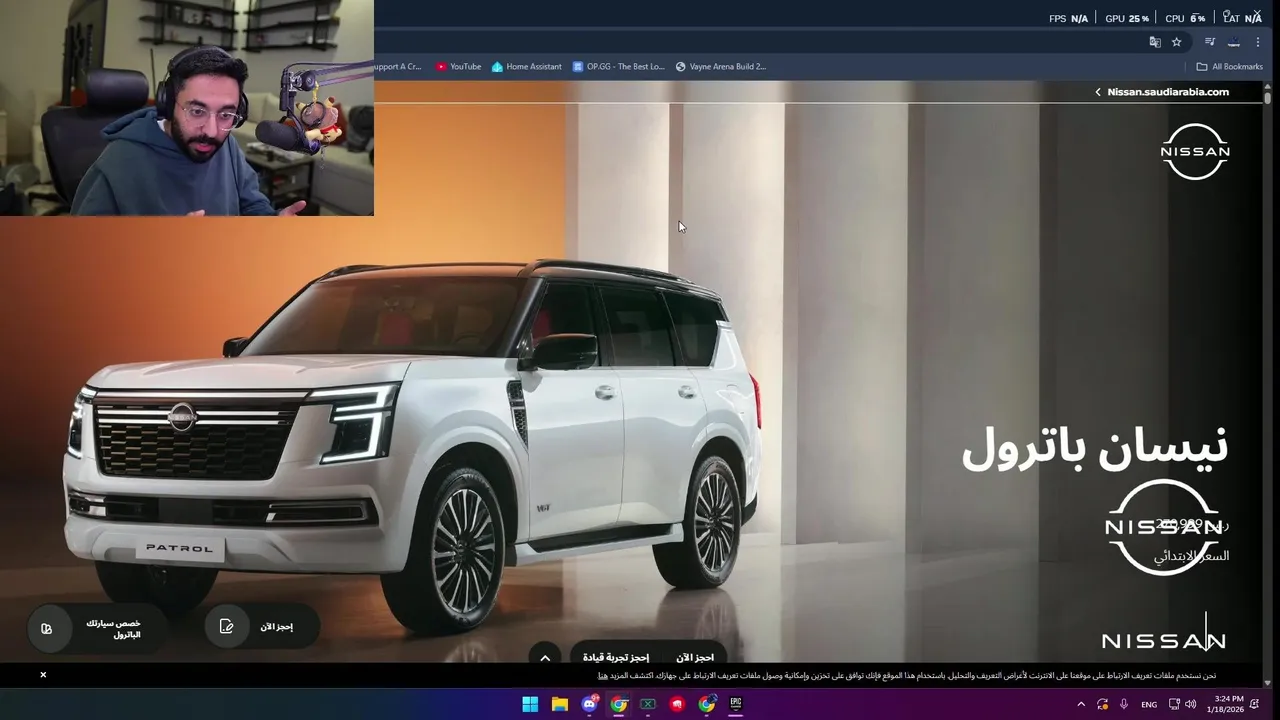The width and height of the screenshot is (1280, 720).
Task: Click the 'إحجز تجربة قيادة' test drive button
Action: 616,657
